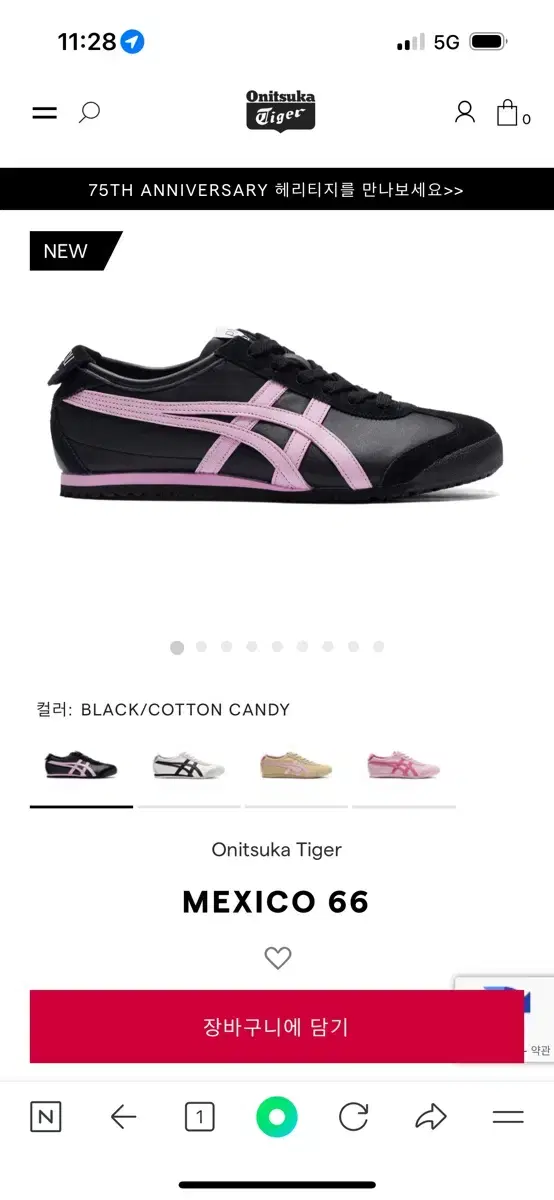Image resolution: width=554 pixels, height=1200 pixels.
Task: Jump to second image carousel dot
Action: point(202,647)
